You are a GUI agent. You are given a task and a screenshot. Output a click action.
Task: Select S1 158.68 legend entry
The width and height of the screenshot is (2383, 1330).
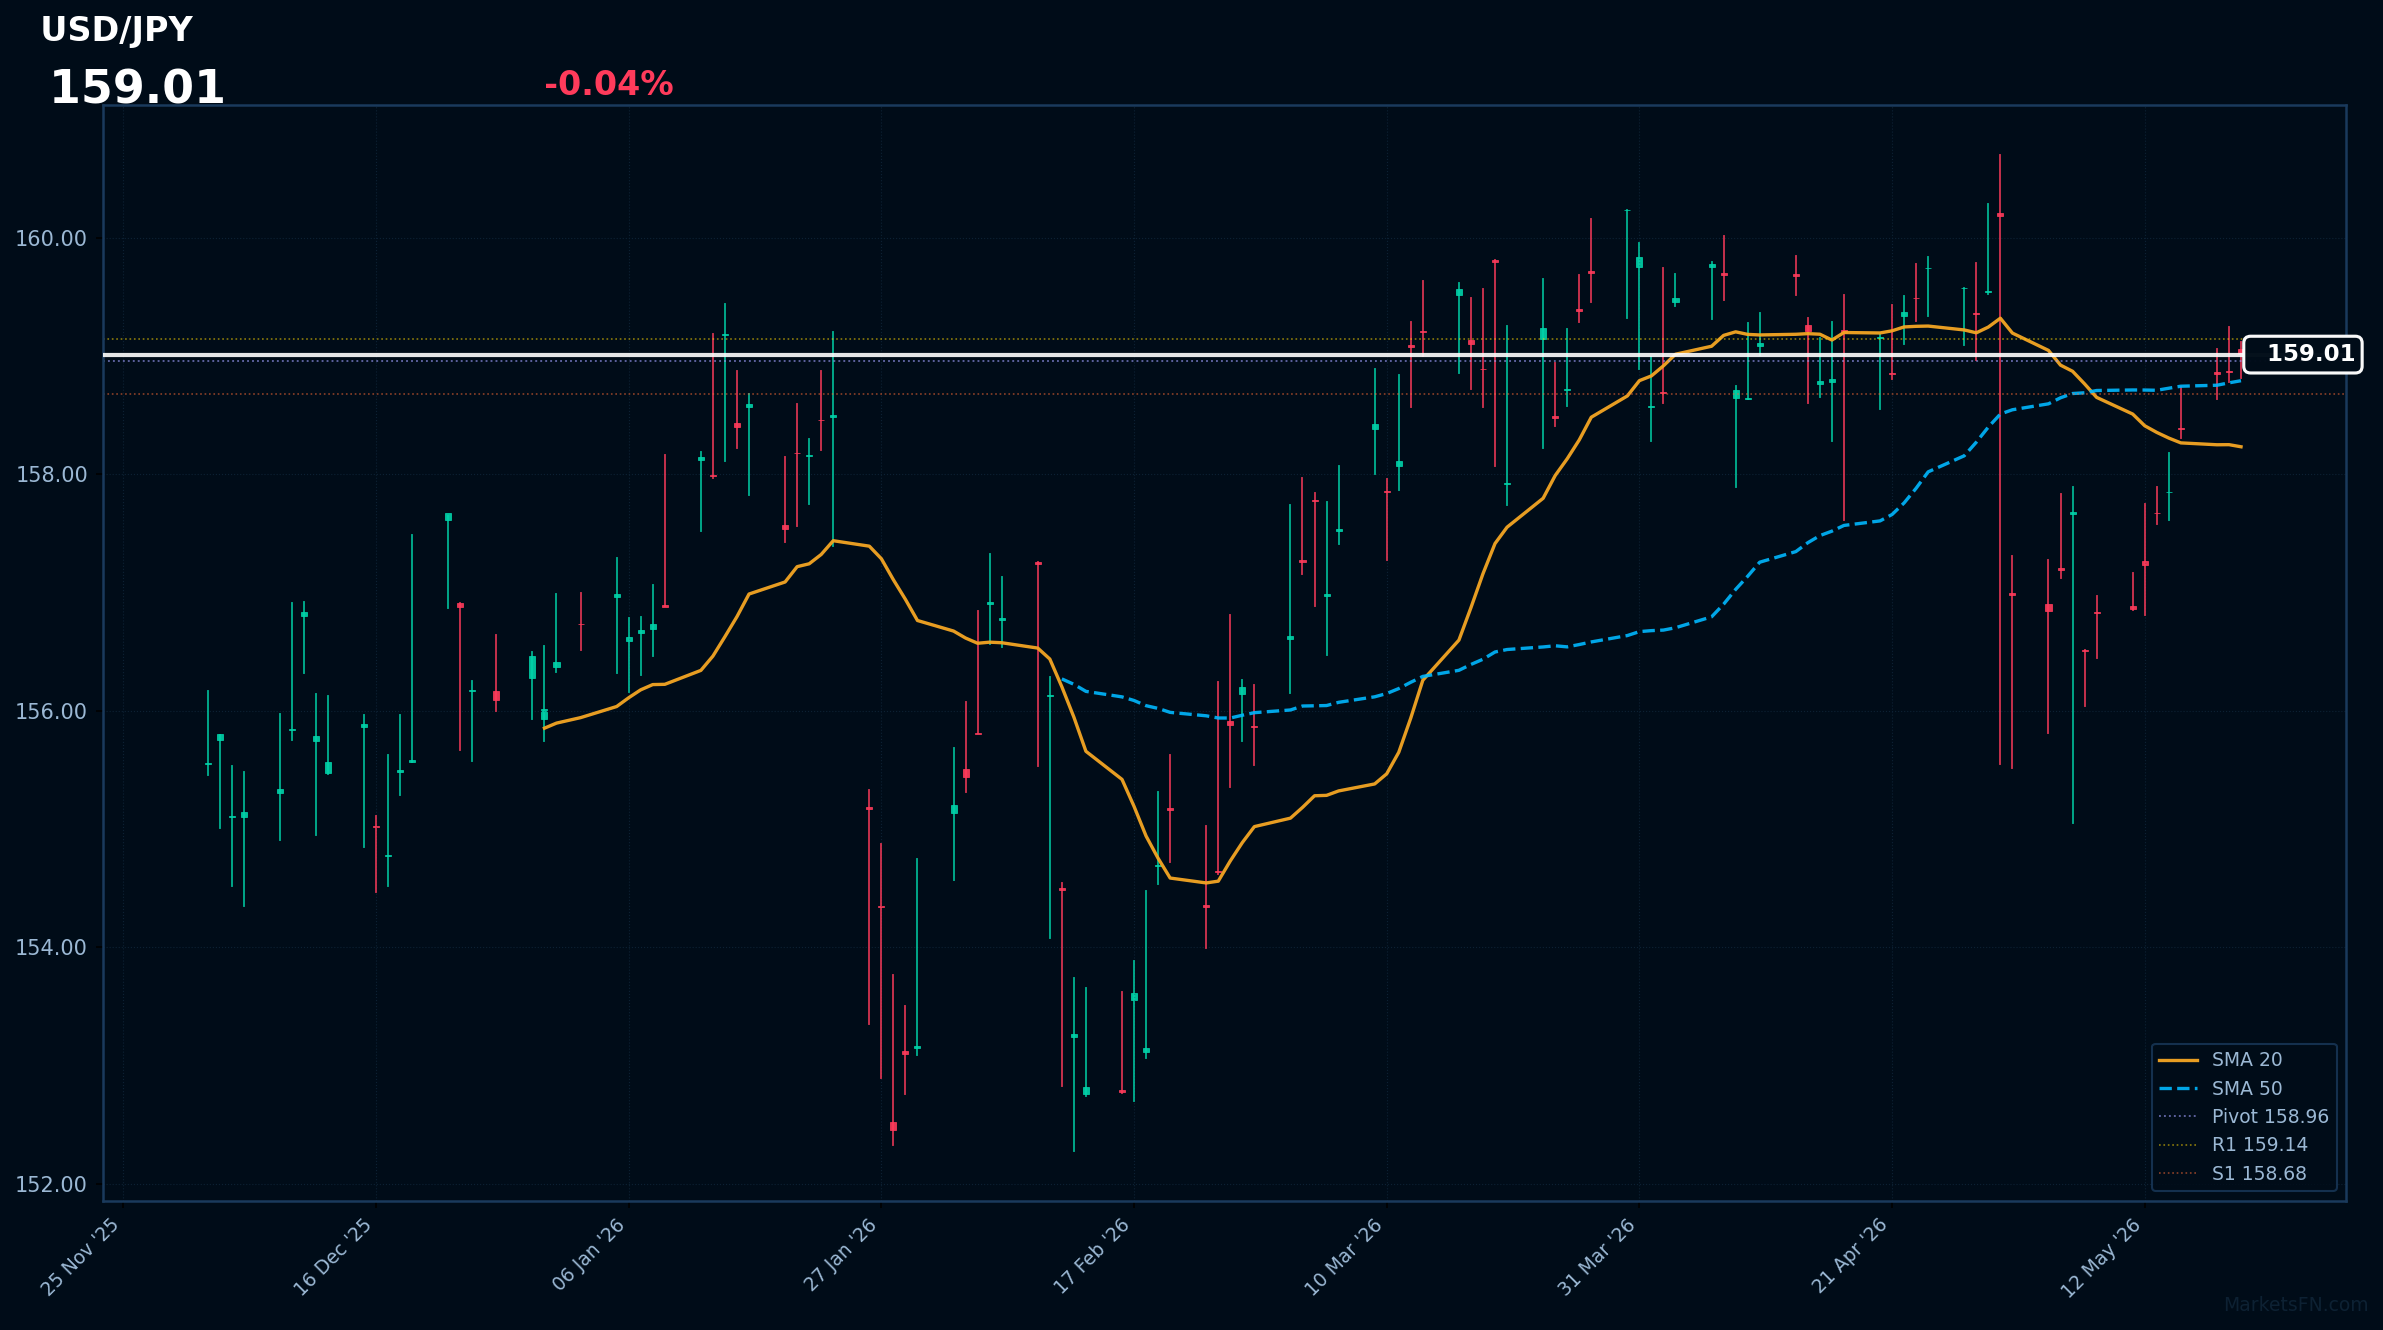click(x=2232, y=1173)
